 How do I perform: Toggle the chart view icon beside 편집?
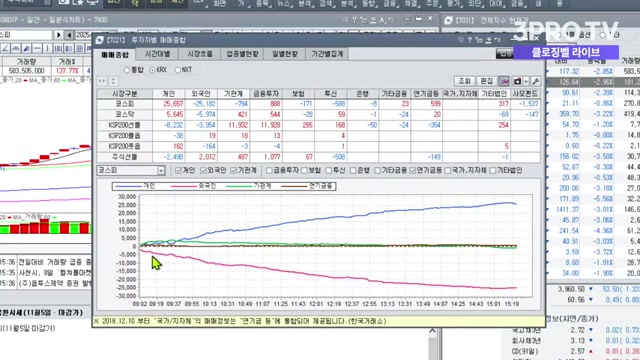click(x=504, y=81)
